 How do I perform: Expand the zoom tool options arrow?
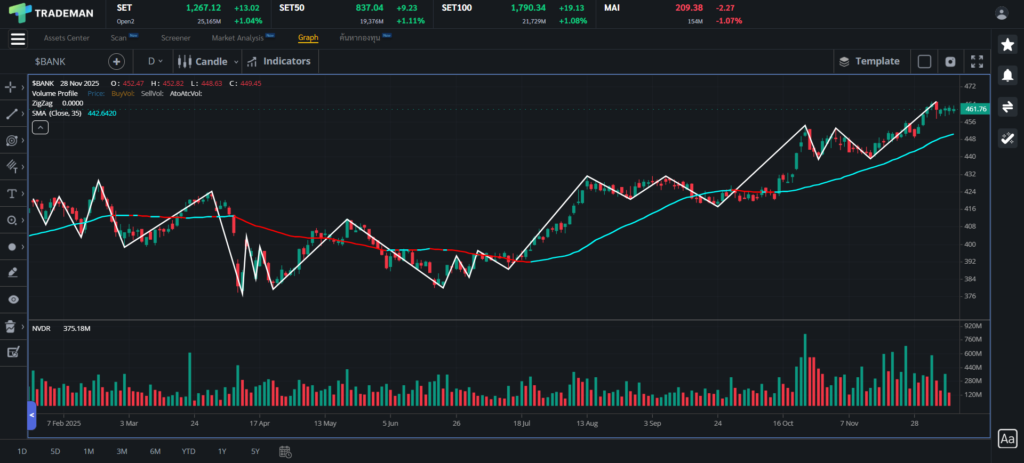tap(23, 220)
